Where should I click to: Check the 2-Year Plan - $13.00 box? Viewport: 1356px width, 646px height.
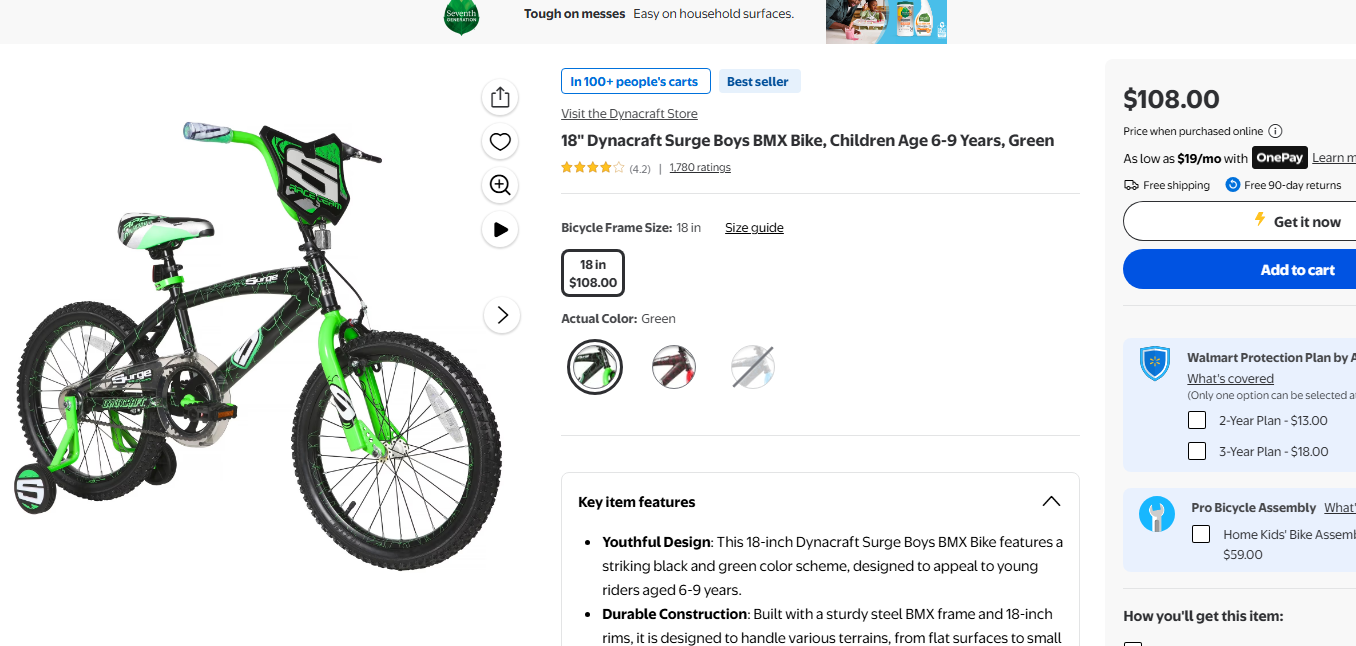(x=1197, y=420)
